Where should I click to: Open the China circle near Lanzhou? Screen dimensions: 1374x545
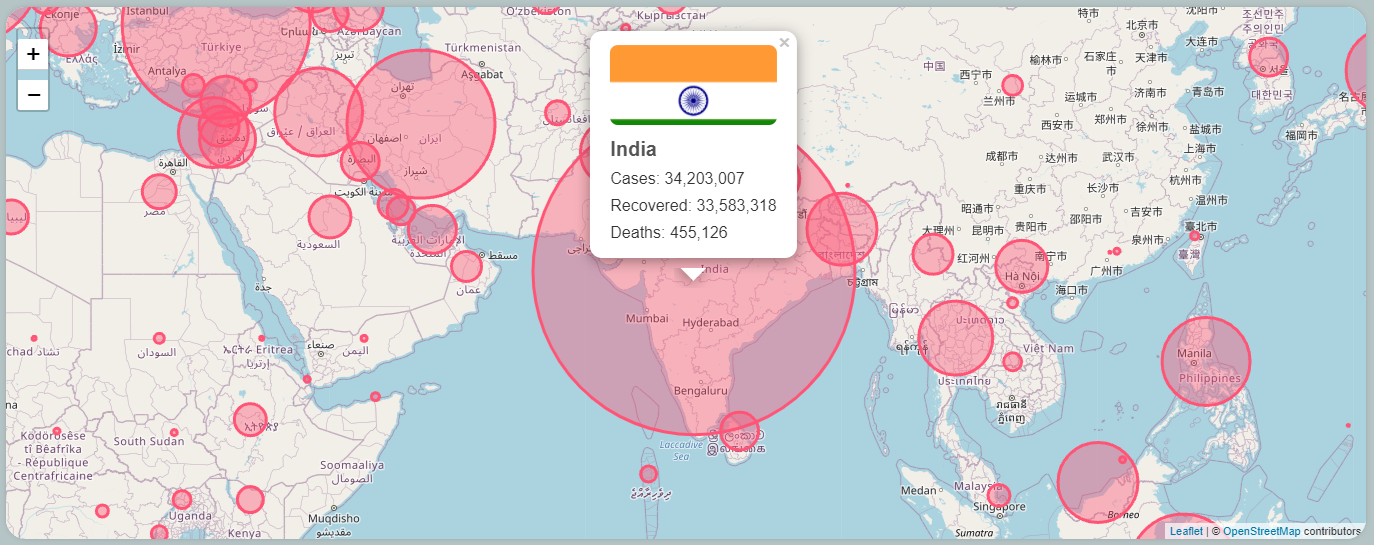[x=1012, y=85]
